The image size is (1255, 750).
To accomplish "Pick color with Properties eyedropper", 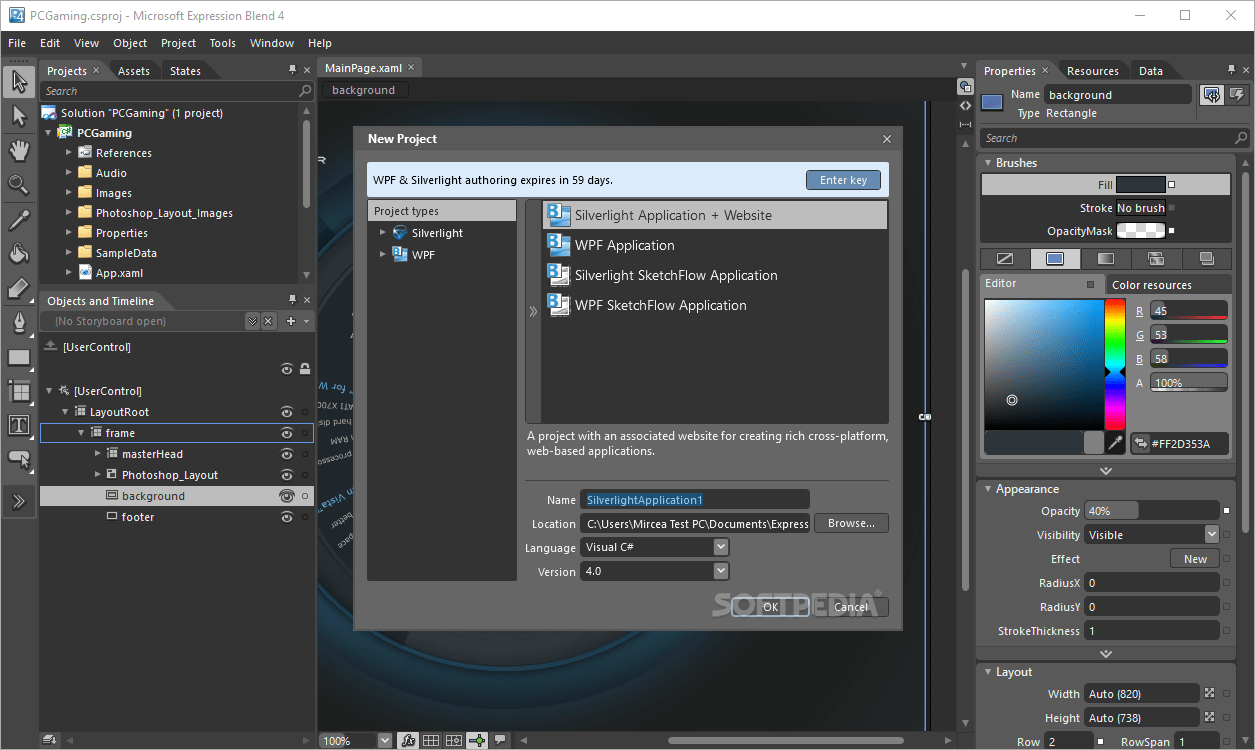I will (x=1117, y=442).
